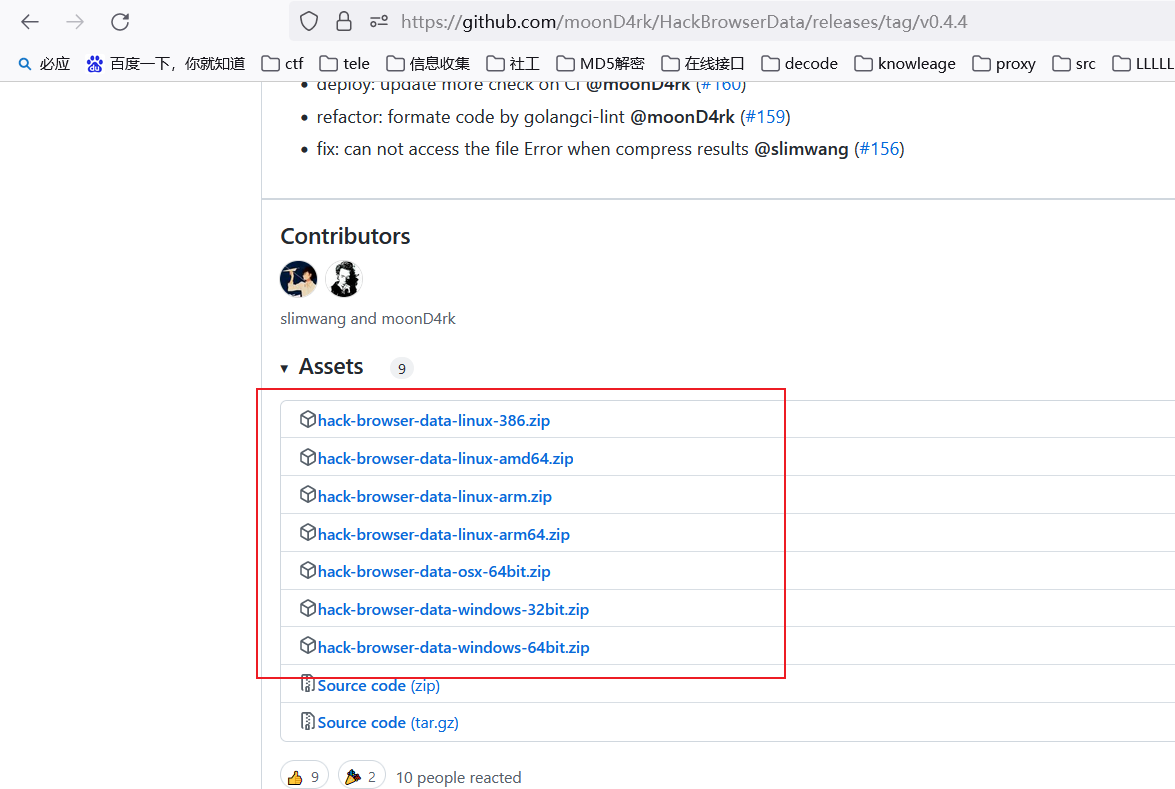
Task: Click the browser forward arrow
Action: click(75, 22)
